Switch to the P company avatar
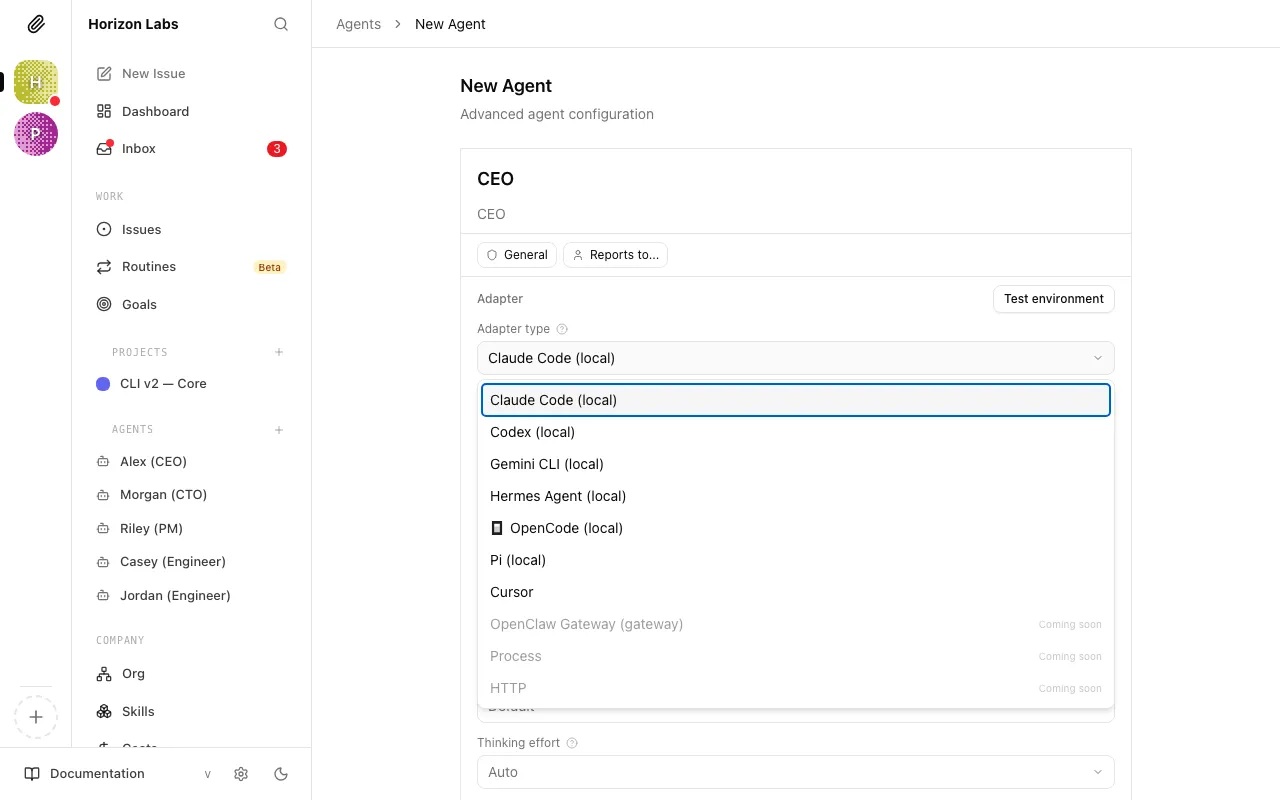 [36, 134]
